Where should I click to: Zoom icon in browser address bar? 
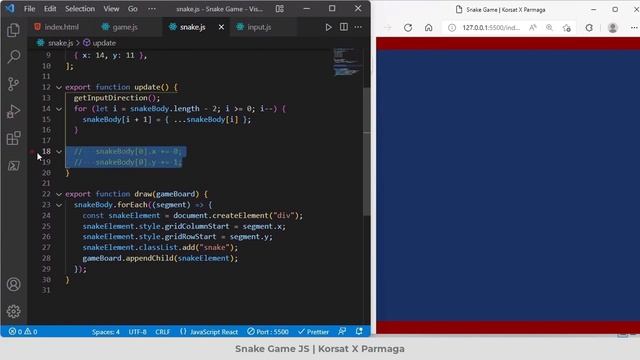tap(549, 28)
